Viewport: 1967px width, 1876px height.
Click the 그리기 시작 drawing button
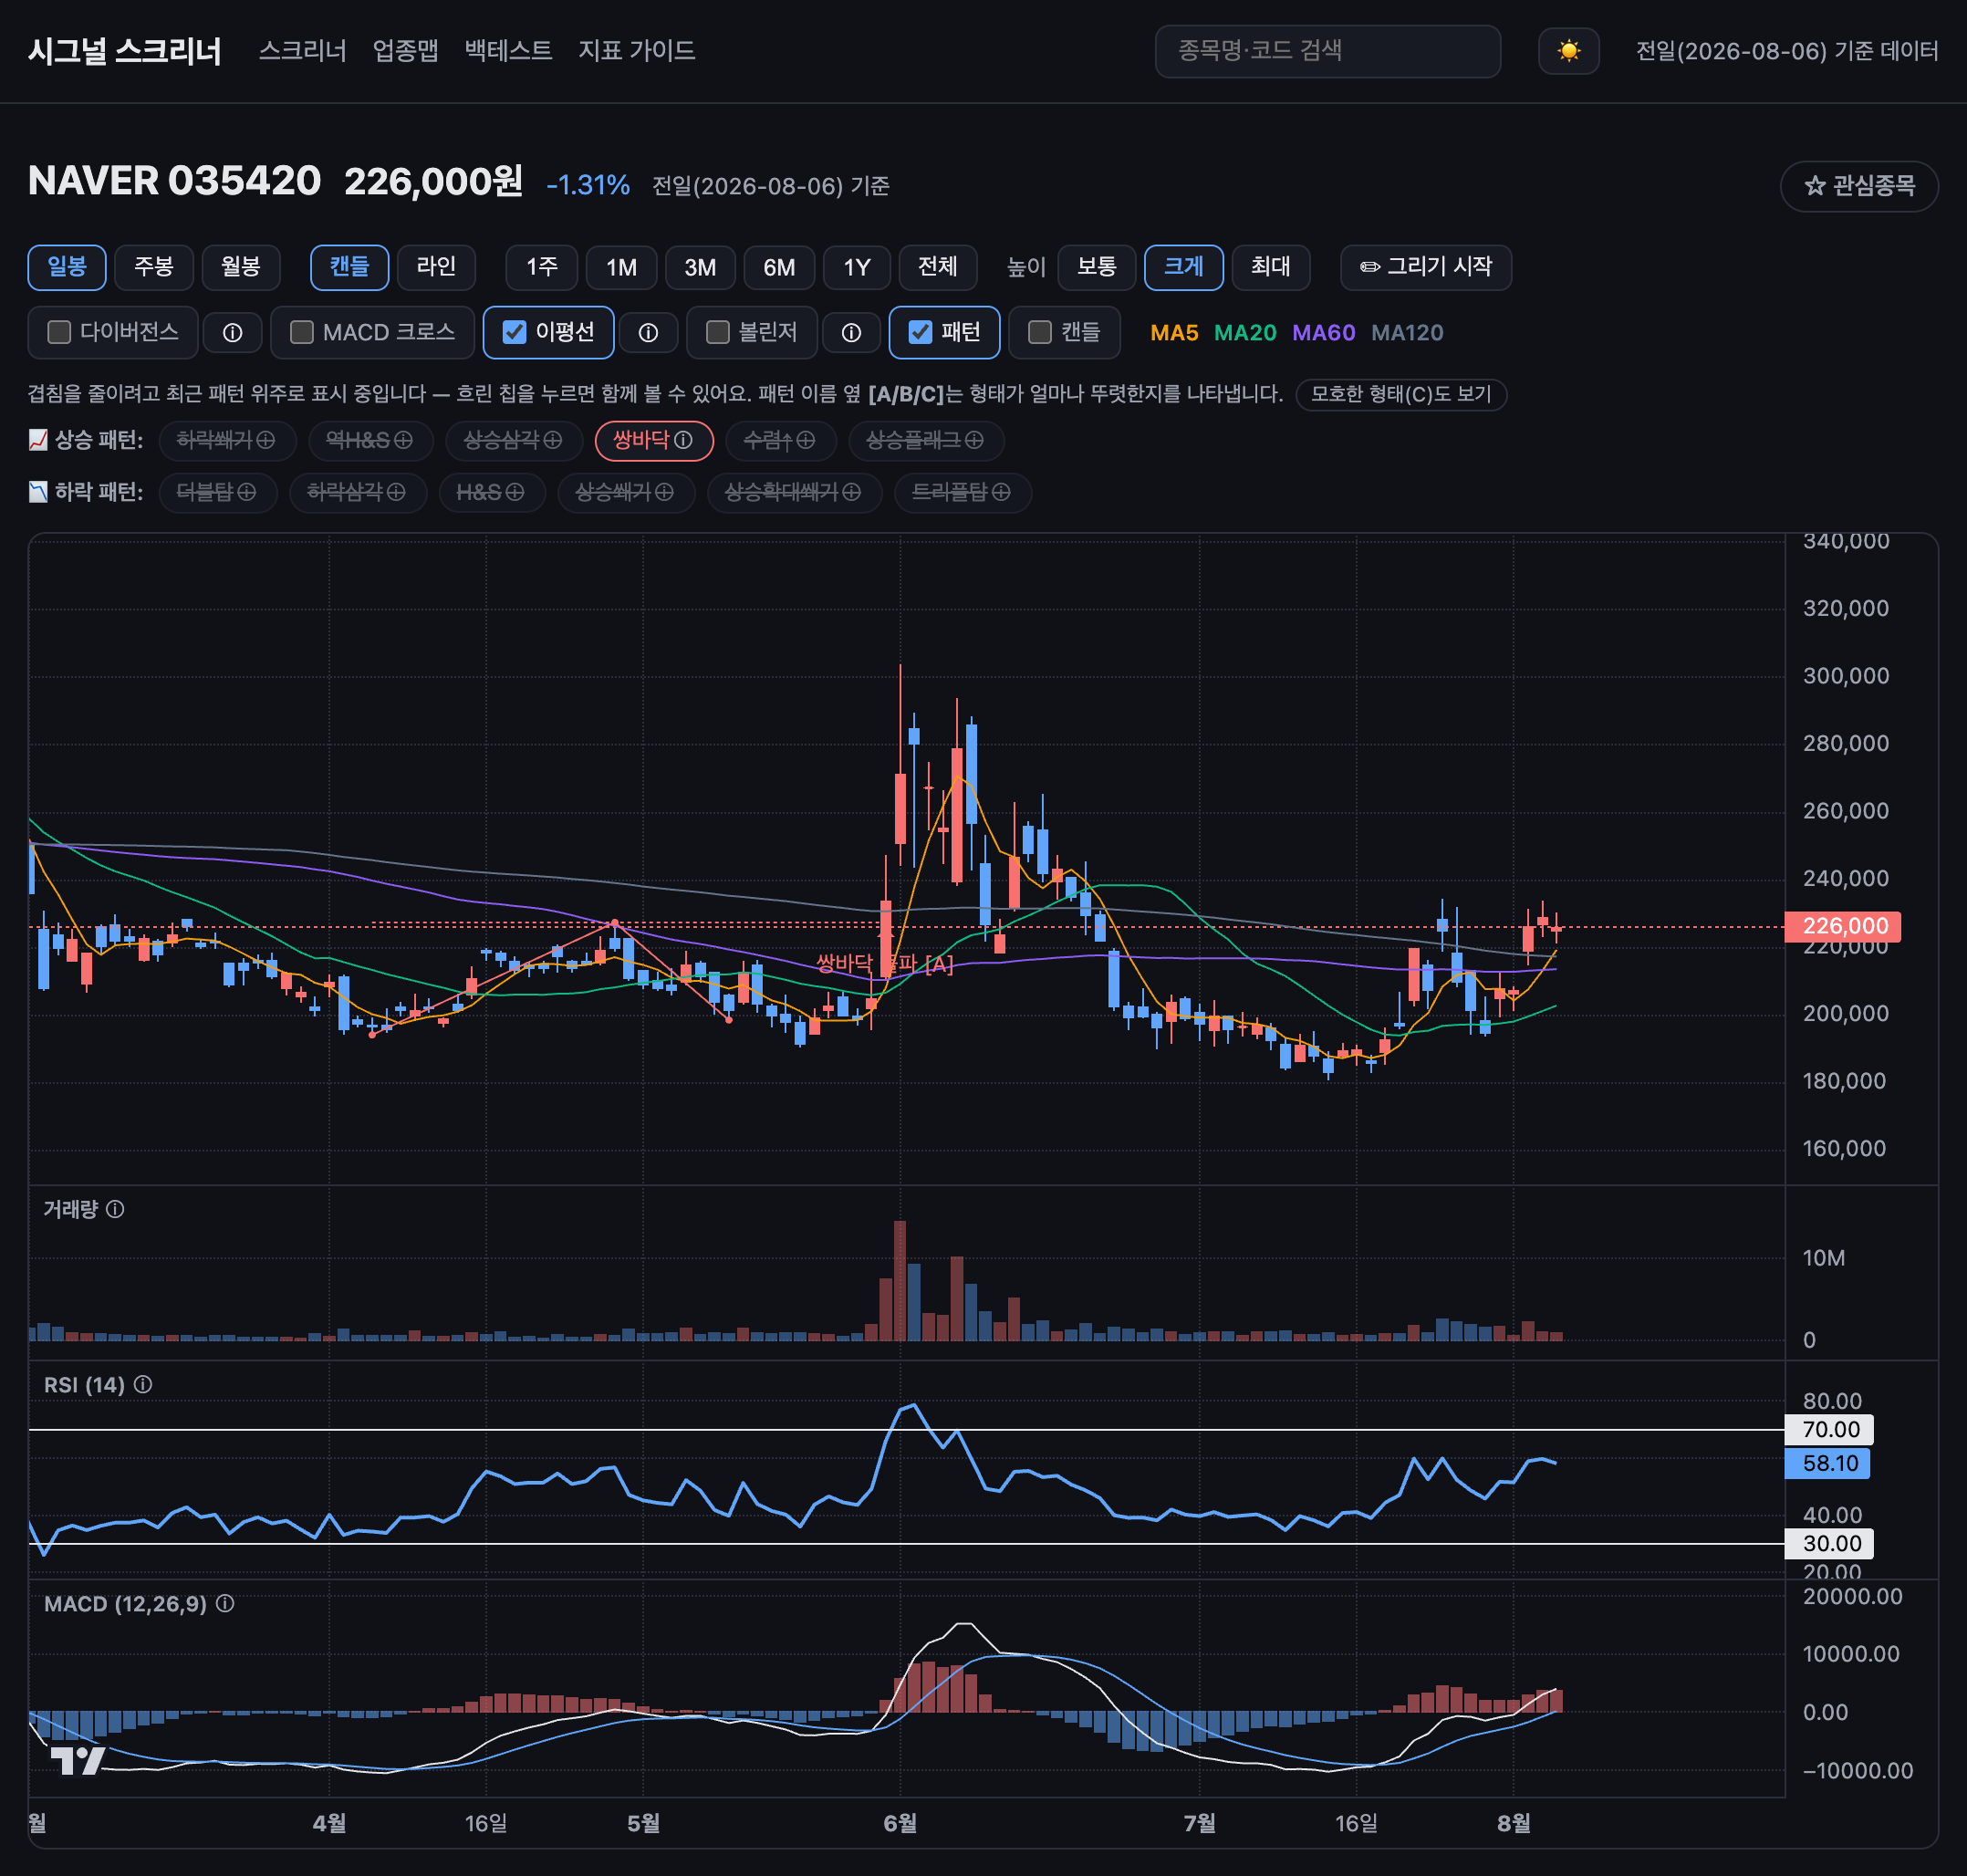[x=1425, y=267]
